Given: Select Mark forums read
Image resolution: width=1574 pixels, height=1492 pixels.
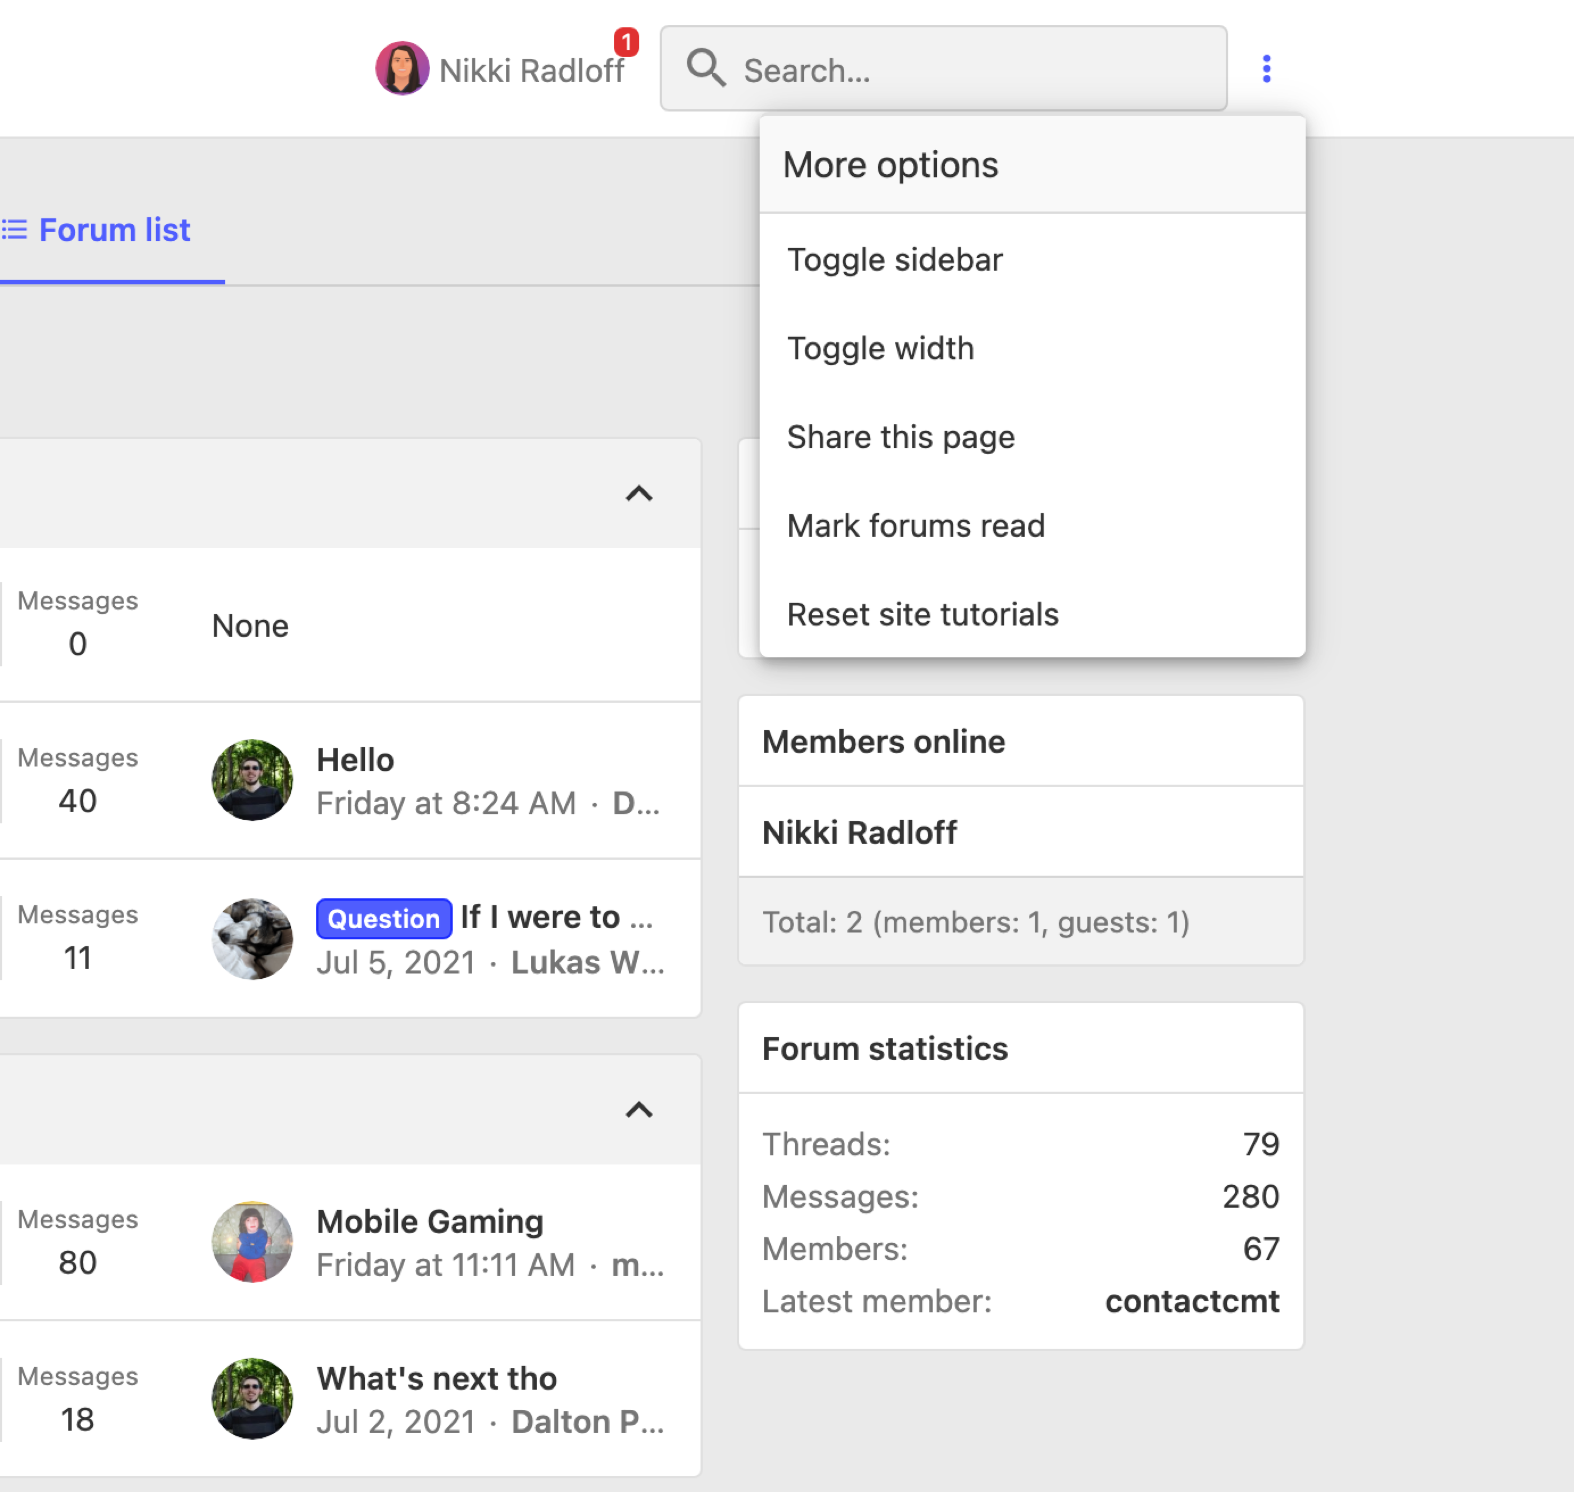Looking at the screenshot, I should [x=915, y=526].
